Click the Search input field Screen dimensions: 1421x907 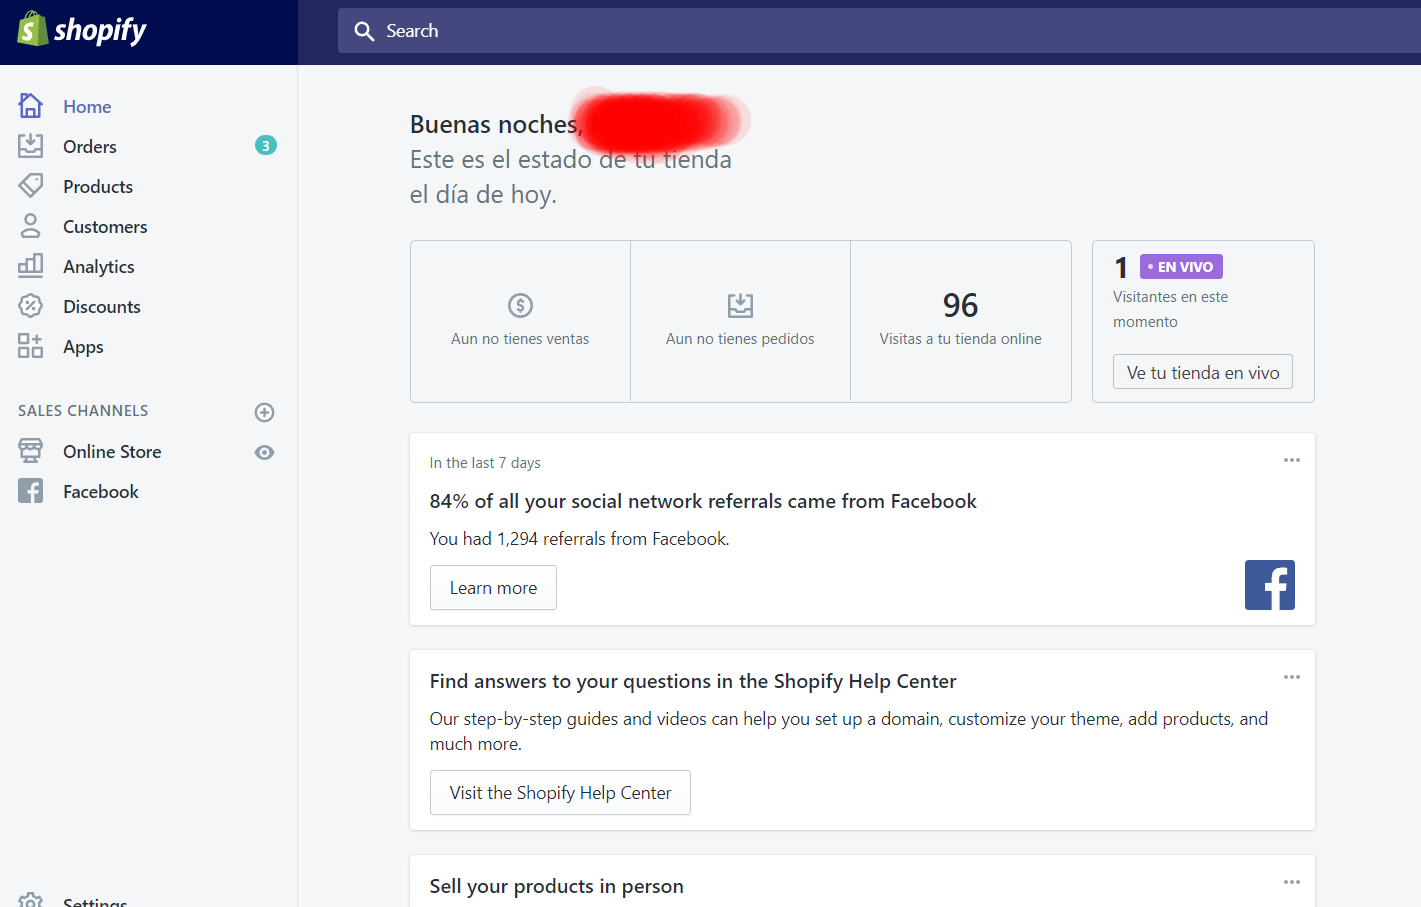pos(880,31)
